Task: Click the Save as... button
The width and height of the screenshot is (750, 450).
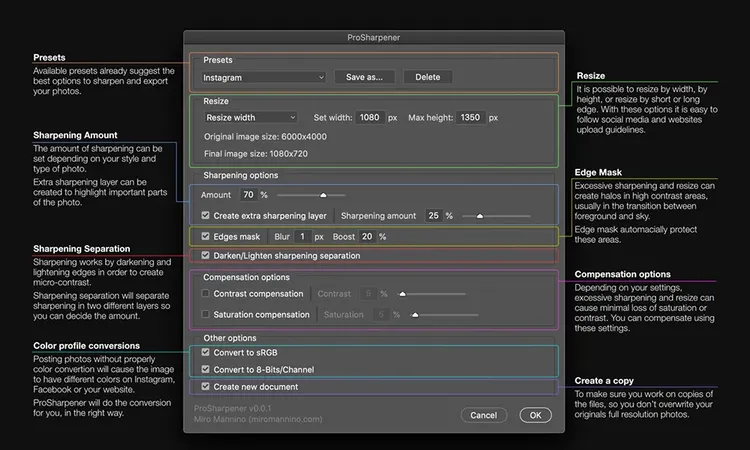Action: pyautogui.click(x=365, y=77)
